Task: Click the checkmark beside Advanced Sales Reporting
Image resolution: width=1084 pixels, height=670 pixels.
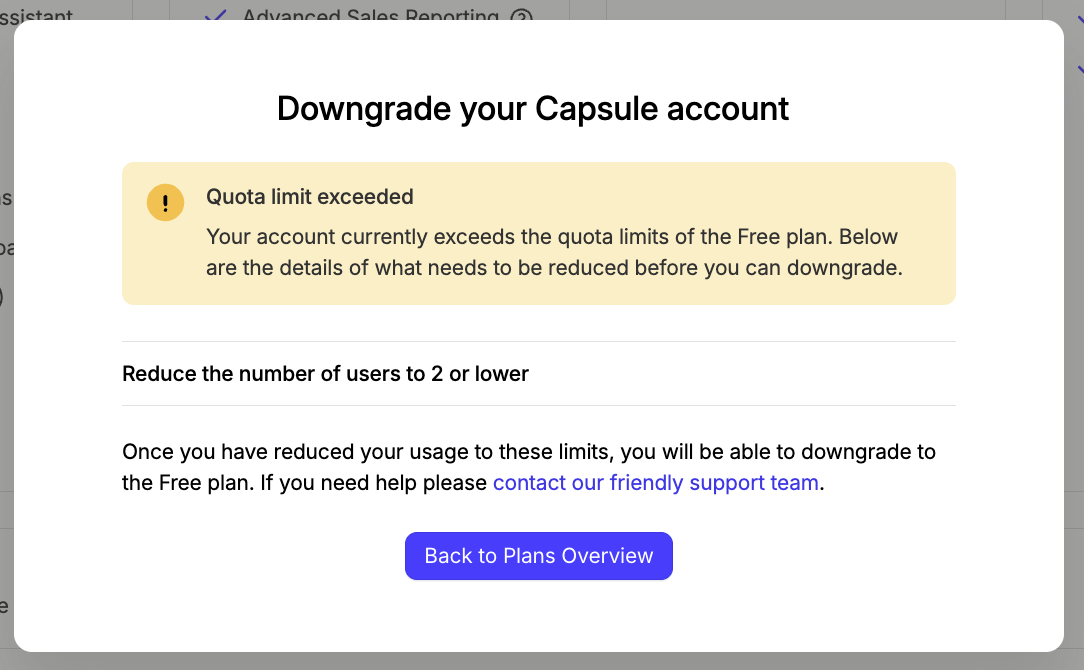Action: click(216, 15)
